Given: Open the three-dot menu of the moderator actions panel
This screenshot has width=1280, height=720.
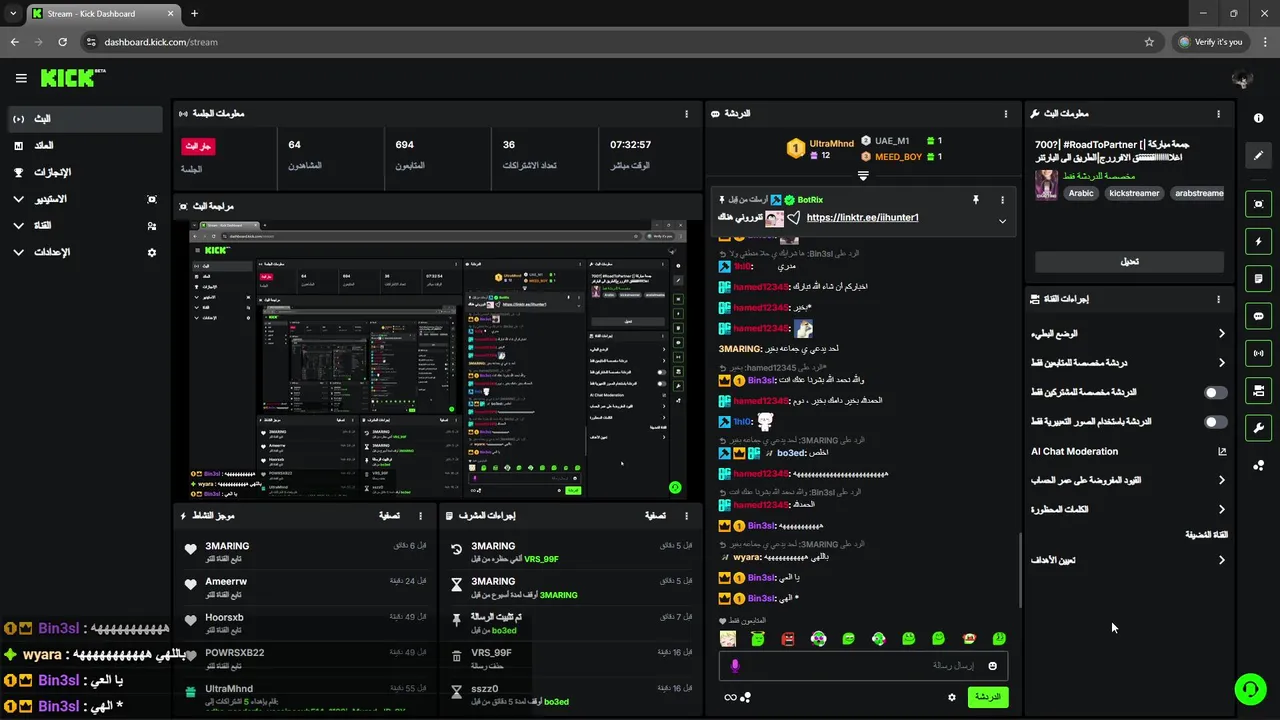Looking at the screenshot, I should tap(686, 516).
